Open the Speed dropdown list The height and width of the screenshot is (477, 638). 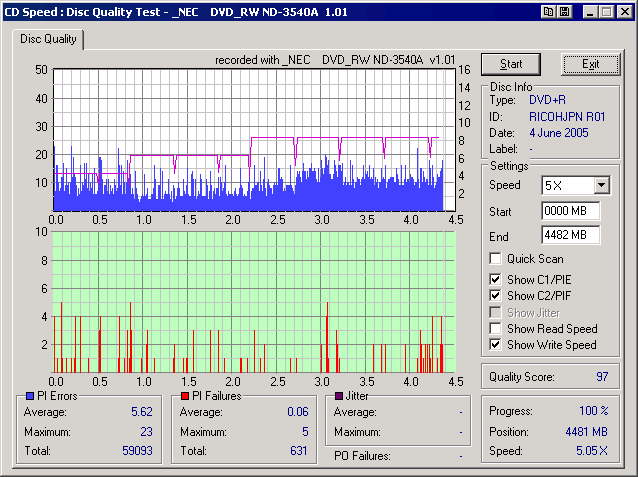600,186
